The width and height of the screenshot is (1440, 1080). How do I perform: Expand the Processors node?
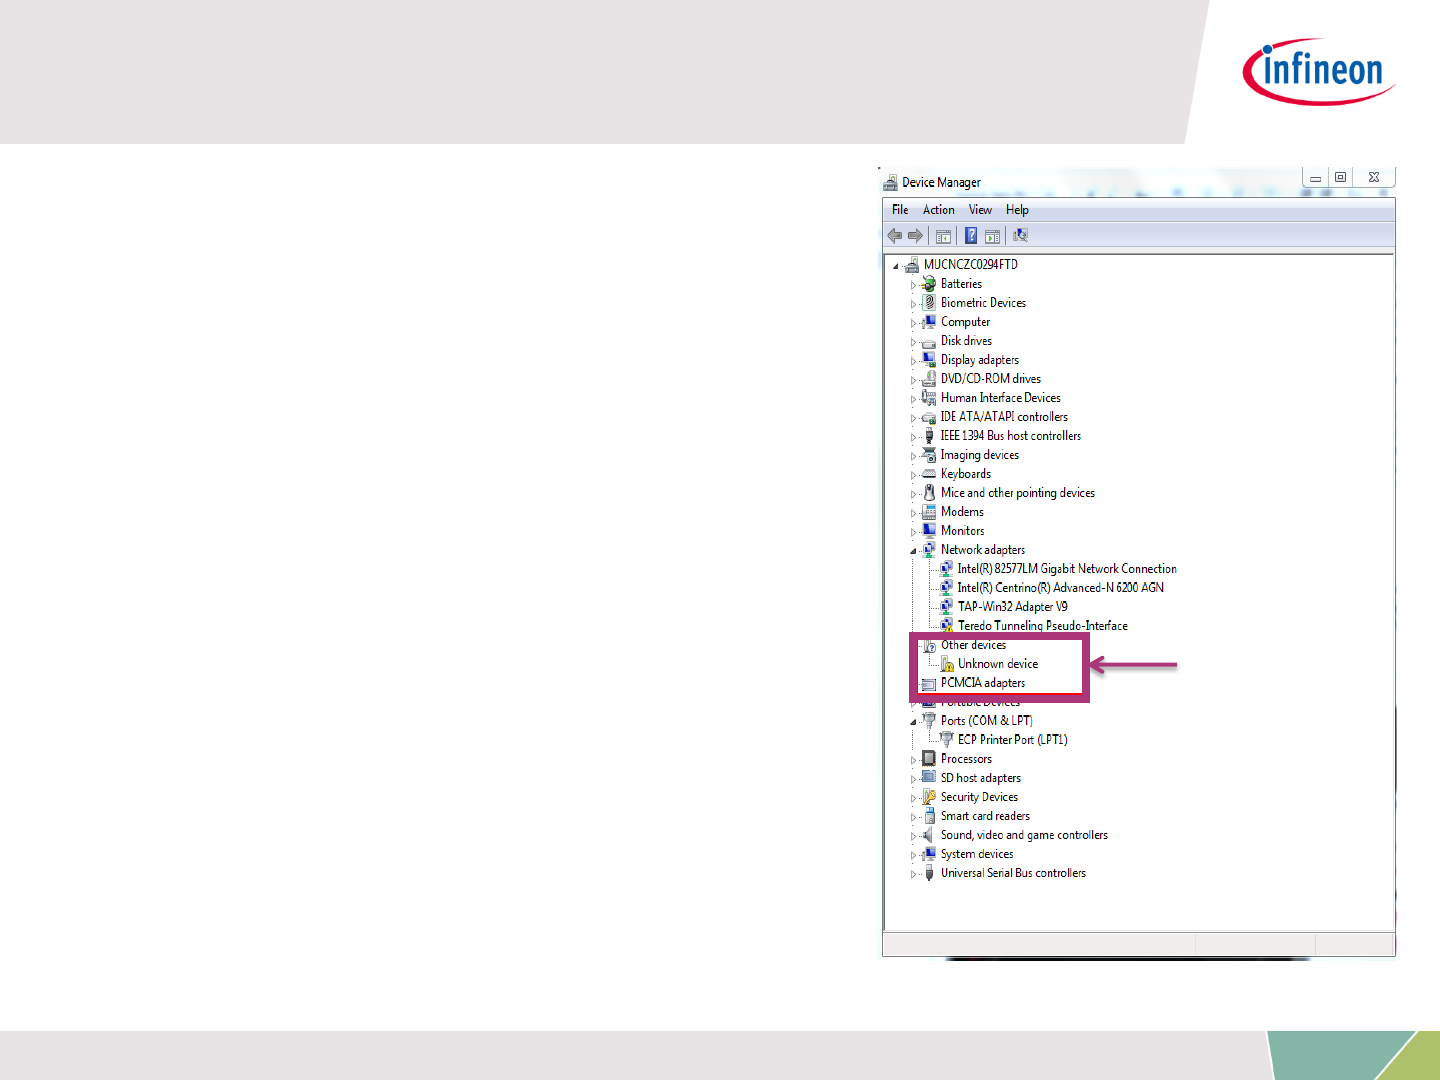pyautogui.click(x=913, y=760)
